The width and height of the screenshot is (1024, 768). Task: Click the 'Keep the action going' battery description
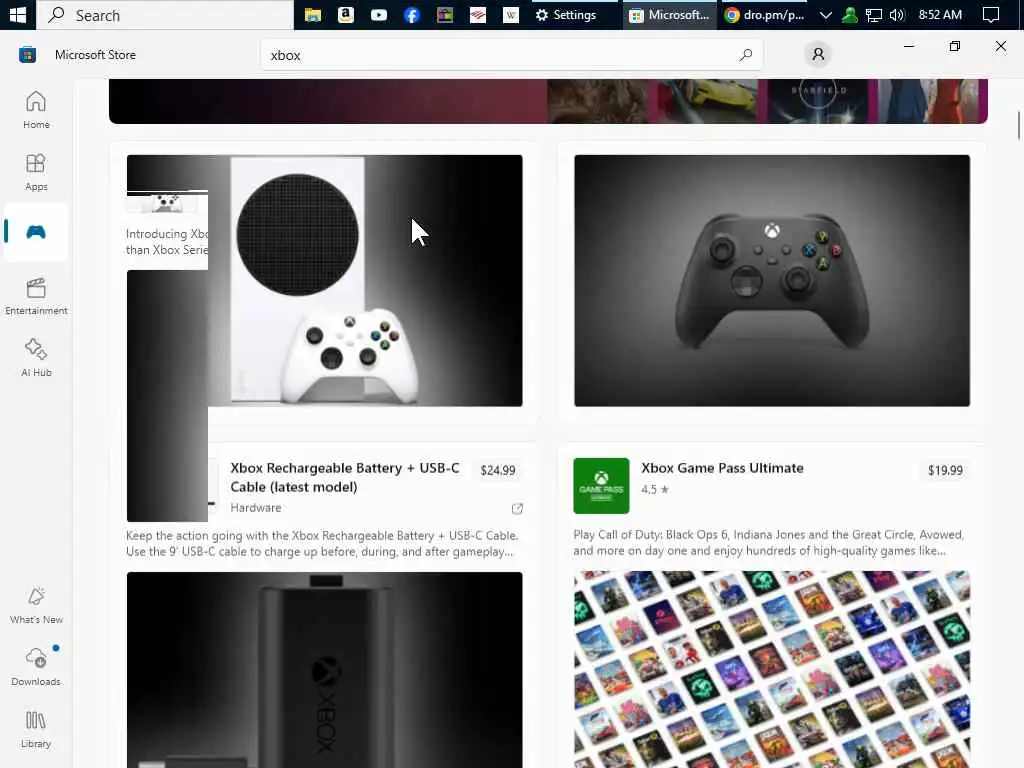point(322,543)
